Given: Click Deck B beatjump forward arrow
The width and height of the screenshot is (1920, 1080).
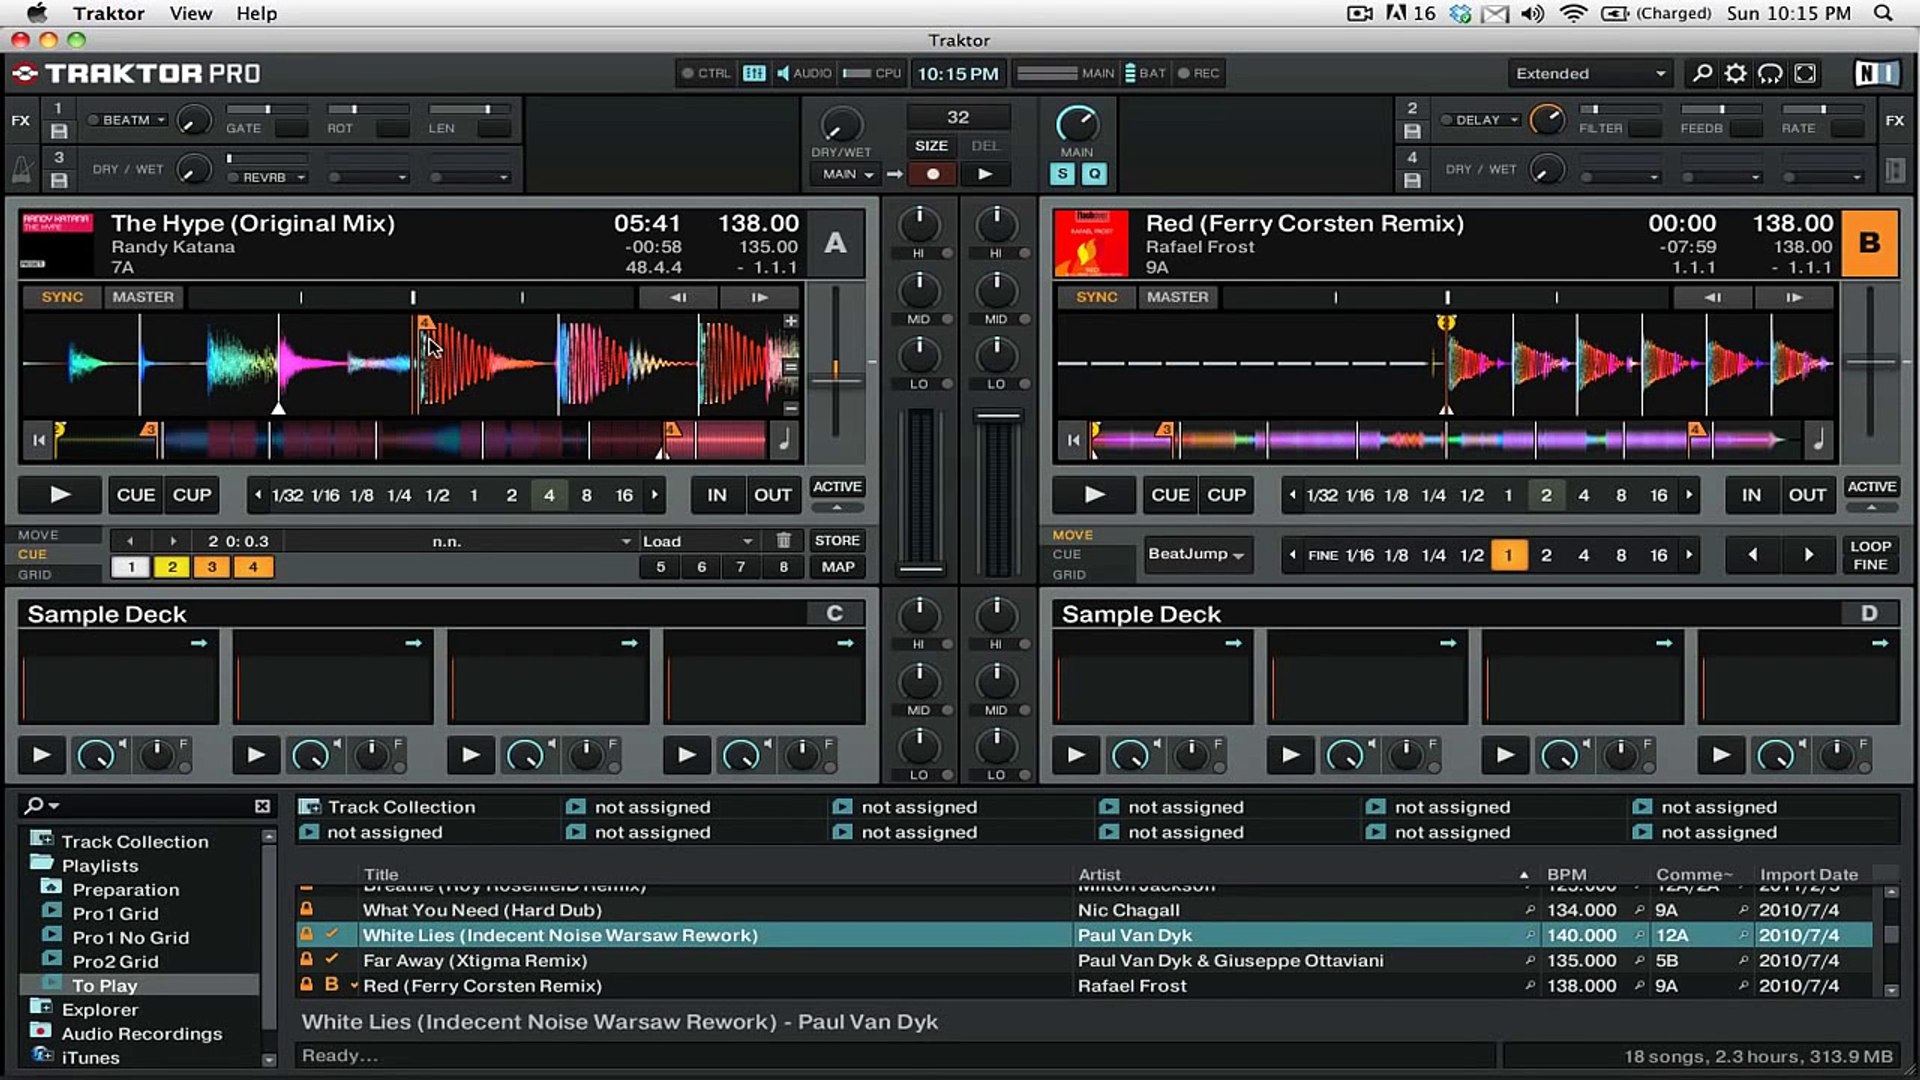Looking at the screenshot, I should tap(1808, 554).
